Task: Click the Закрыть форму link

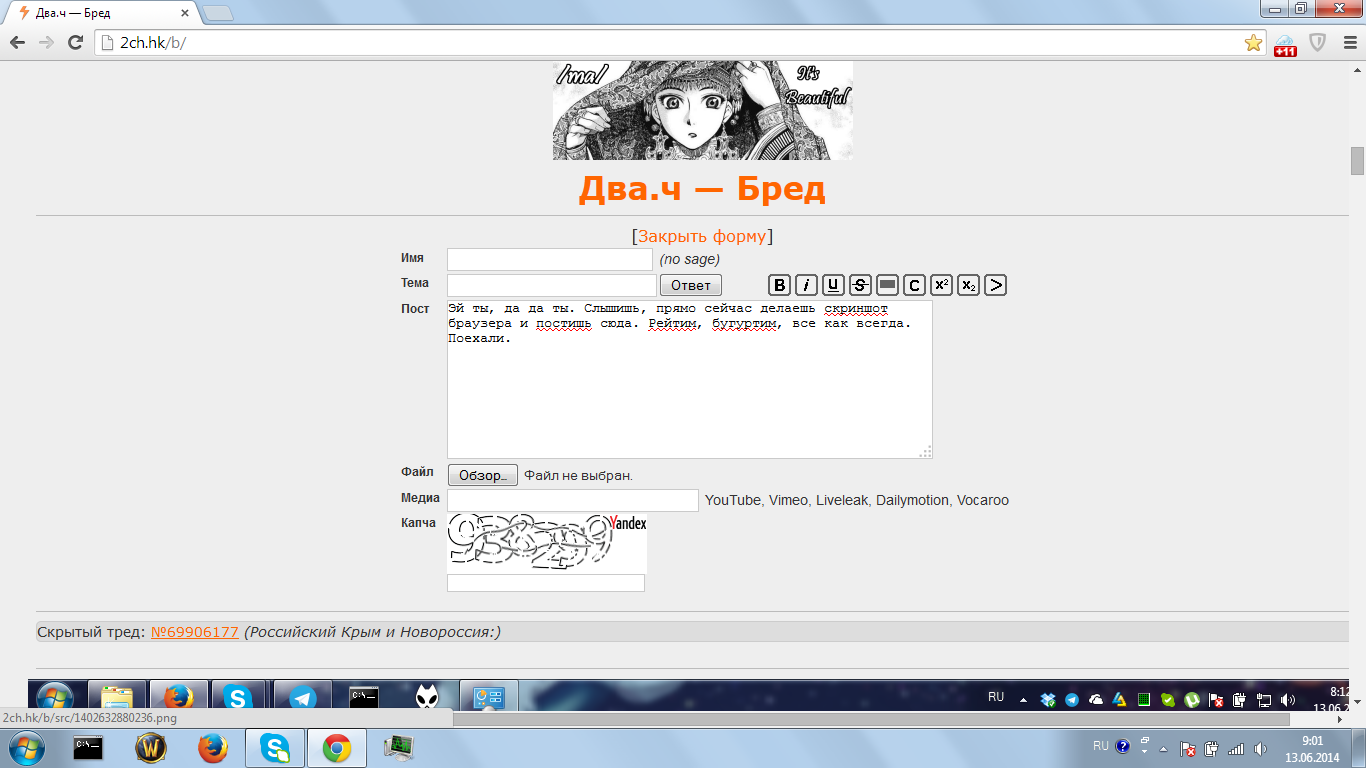Action: pos(702,236)
